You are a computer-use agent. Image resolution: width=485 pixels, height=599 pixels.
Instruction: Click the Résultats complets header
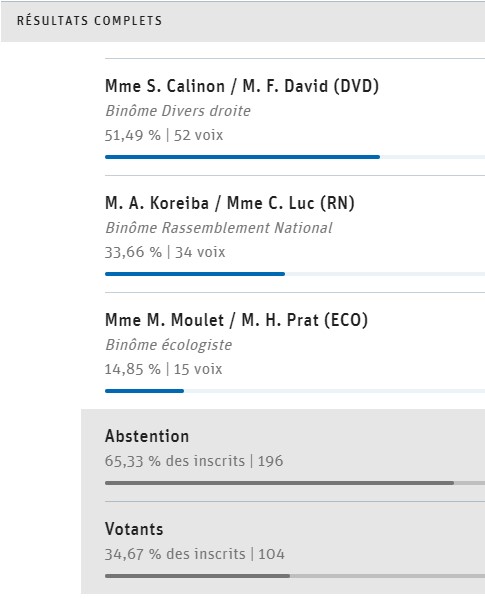89,21
